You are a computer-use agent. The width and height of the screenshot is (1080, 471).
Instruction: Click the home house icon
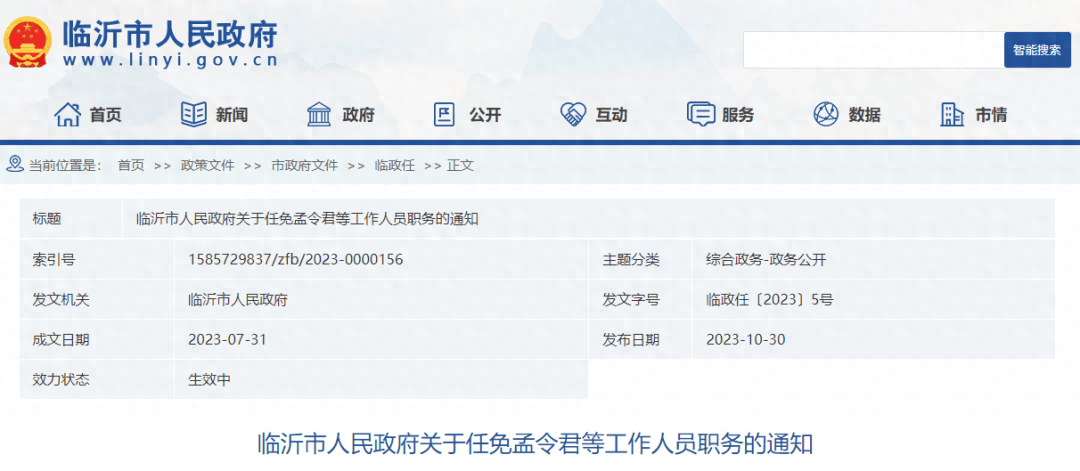coord(68,114)
